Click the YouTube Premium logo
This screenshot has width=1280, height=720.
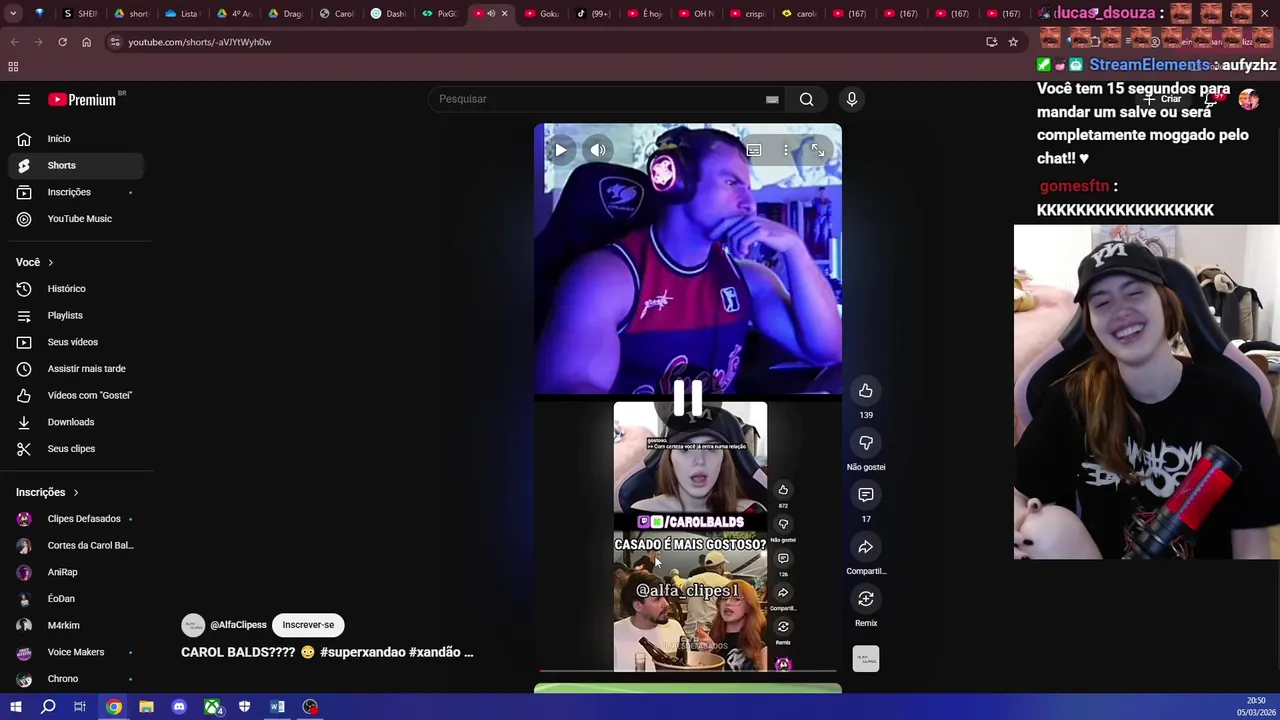click(x=84, y=99)
